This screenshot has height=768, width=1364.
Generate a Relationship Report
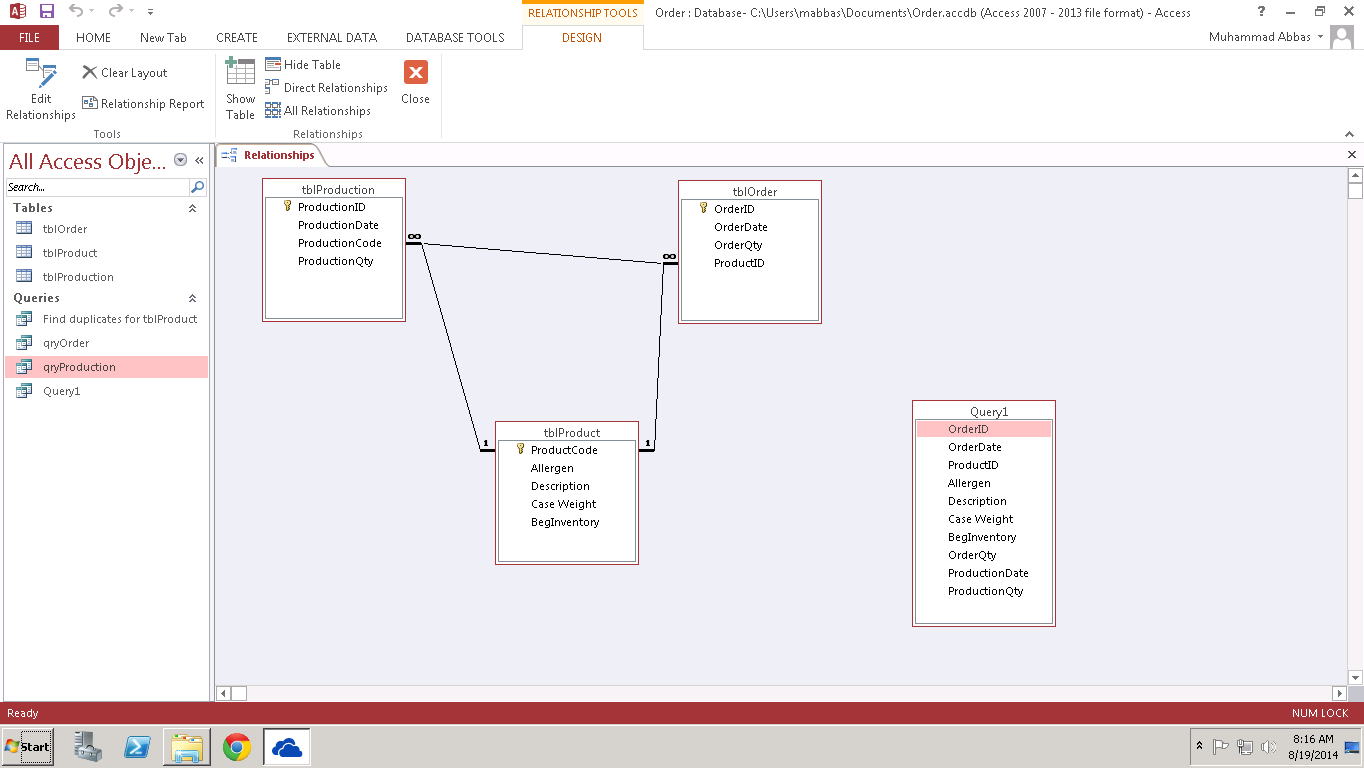click(x=143, y=104)
